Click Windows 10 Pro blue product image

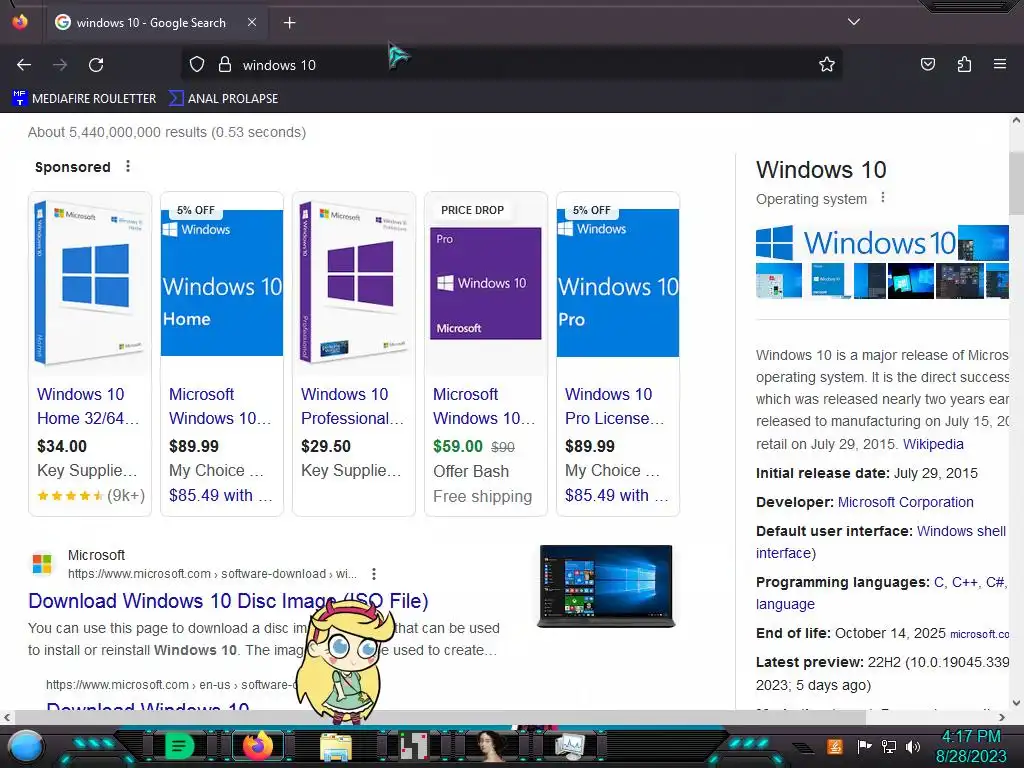pos(618,283)
